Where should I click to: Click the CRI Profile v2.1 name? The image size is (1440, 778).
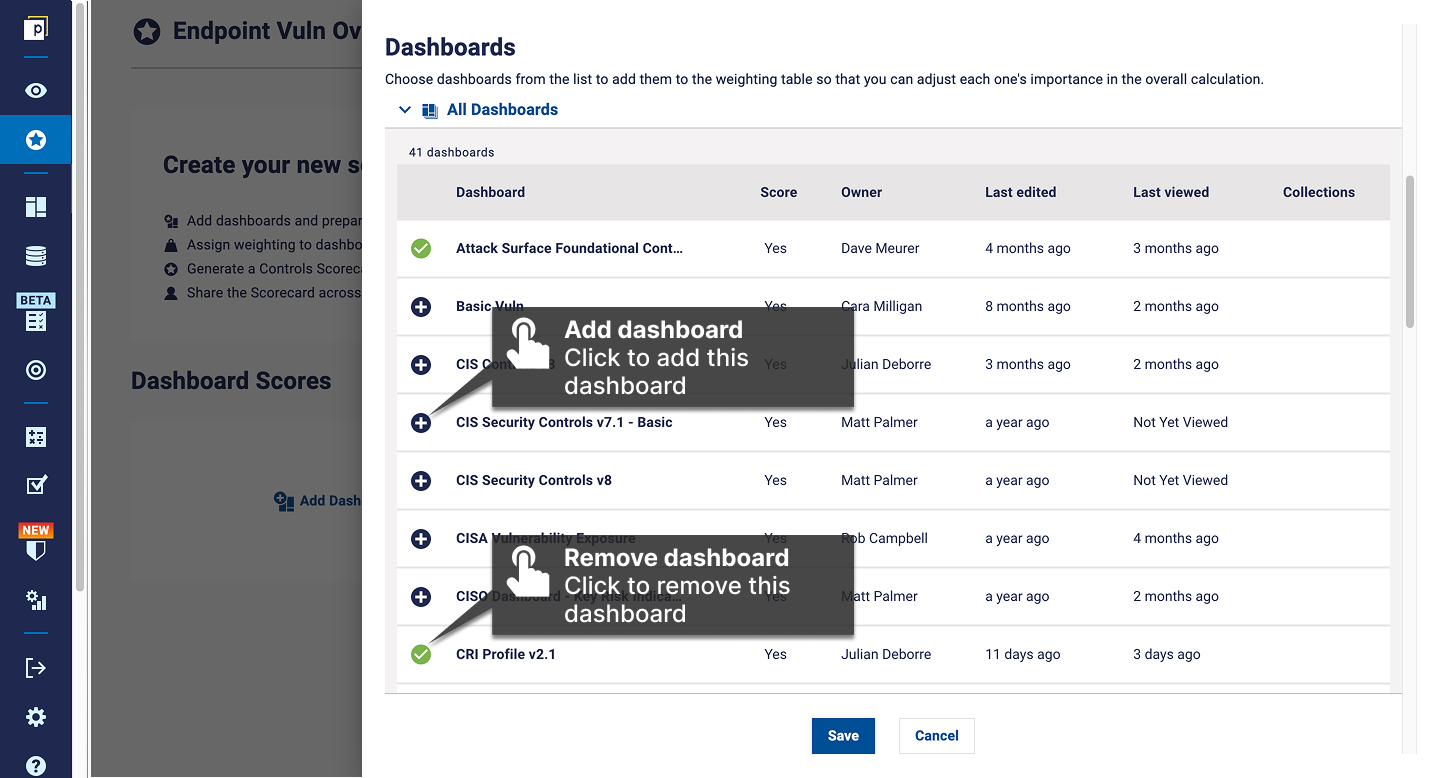pyautogui.click(x=506, y=654)
